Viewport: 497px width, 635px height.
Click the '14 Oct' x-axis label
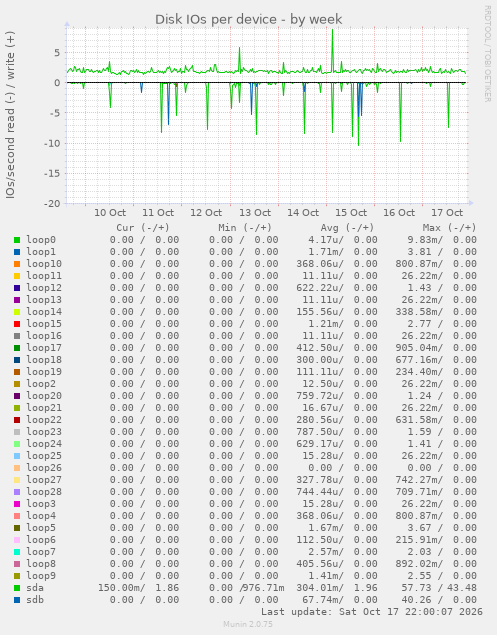303,213
